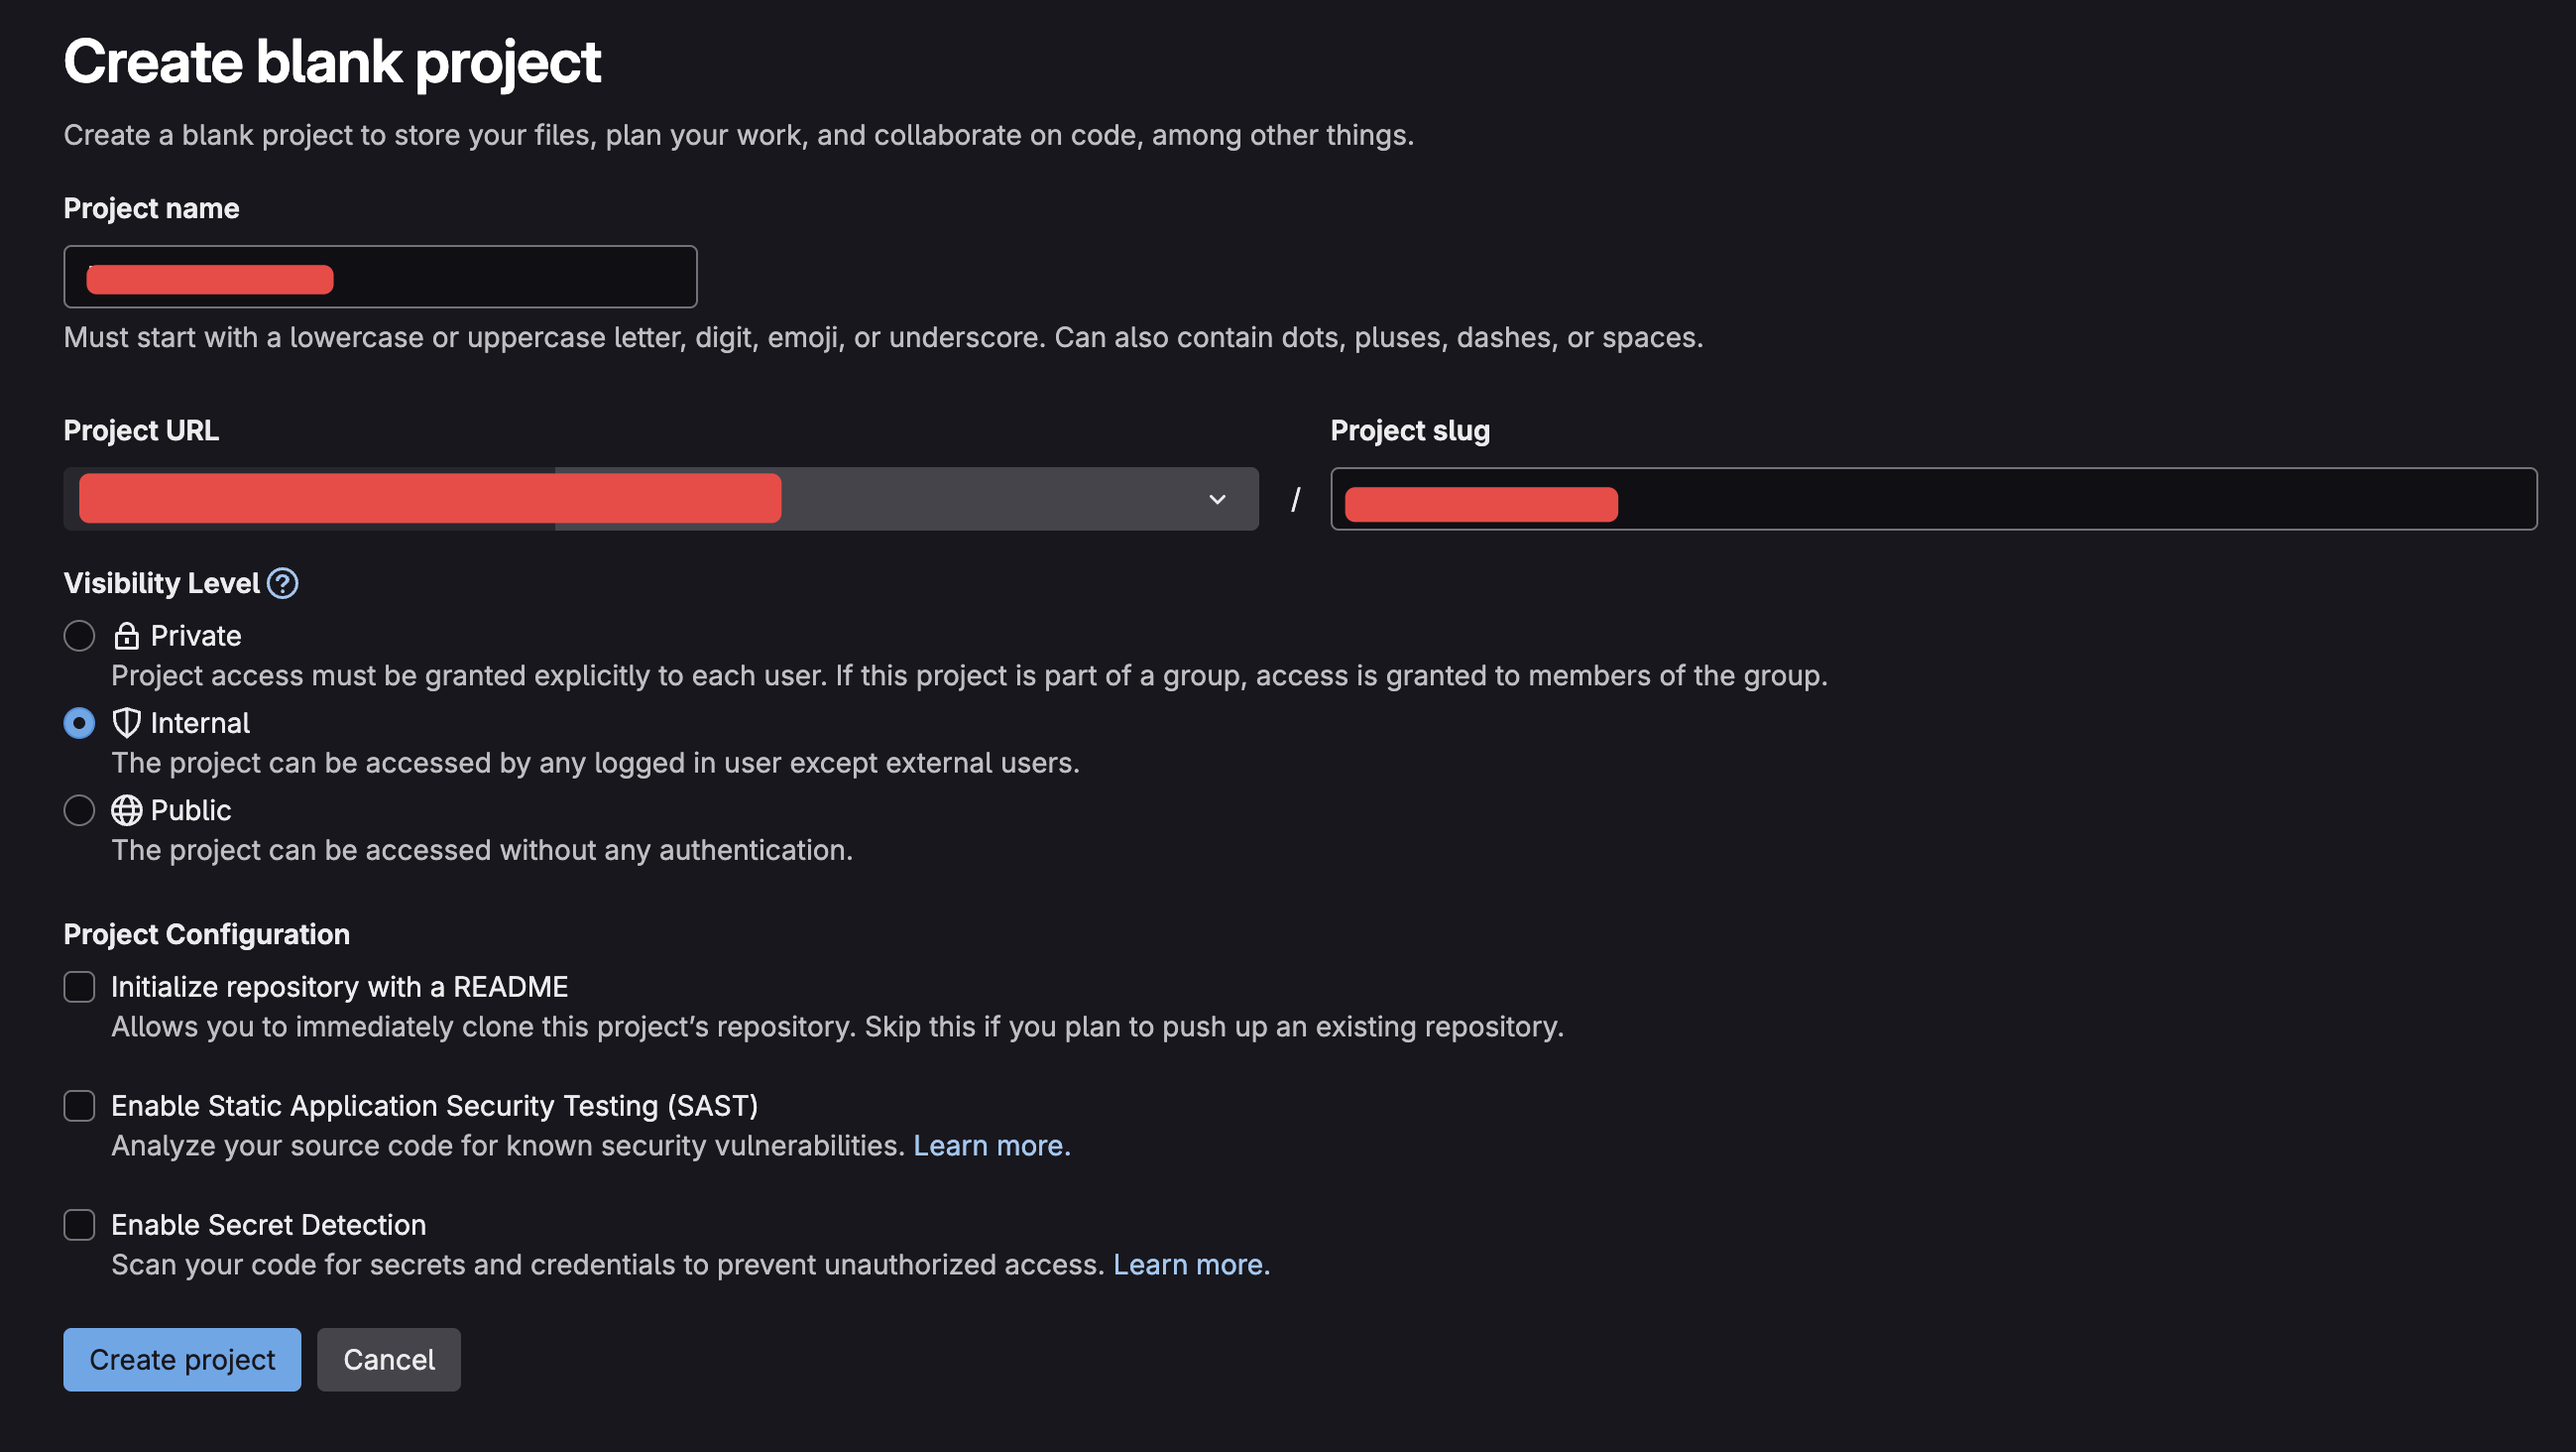Tick the Enable SAST checkbox
This screenshot has width=2576, height=1452.
pos(79,1106)
